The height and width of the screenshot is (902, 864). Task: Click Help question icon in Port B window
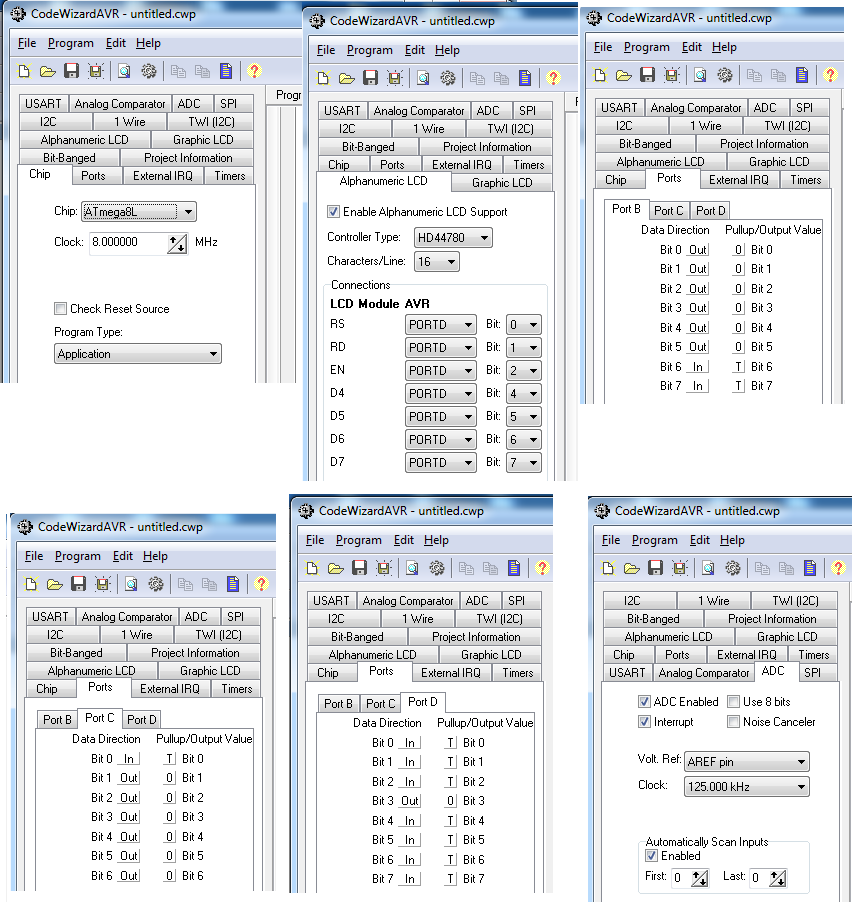pyautogui.click(x=830, y=75)
